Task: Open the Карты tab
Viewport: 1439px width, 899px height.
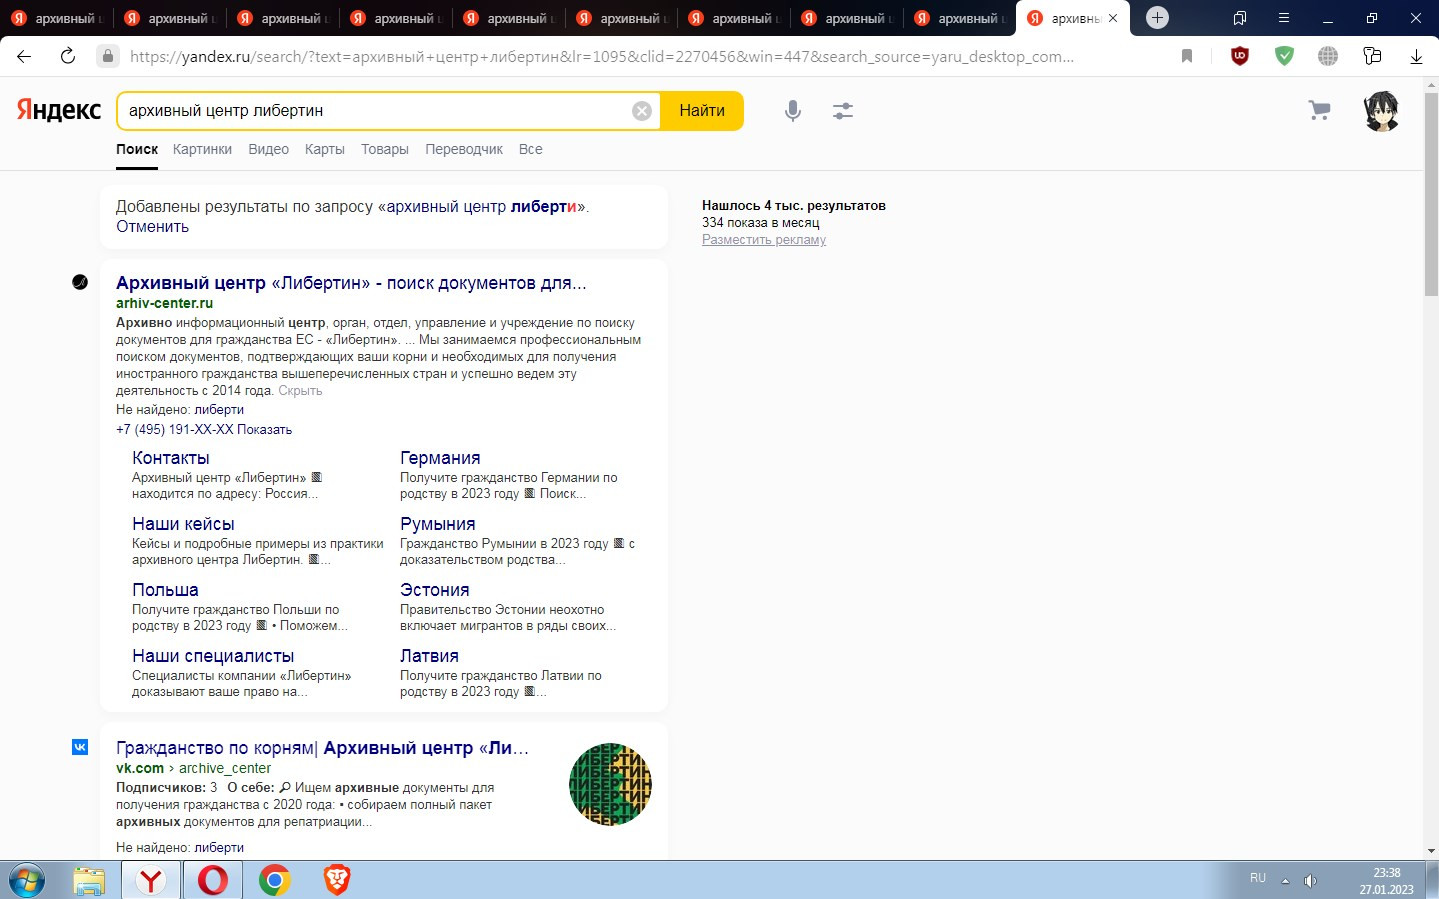Action: pos(325,149)
